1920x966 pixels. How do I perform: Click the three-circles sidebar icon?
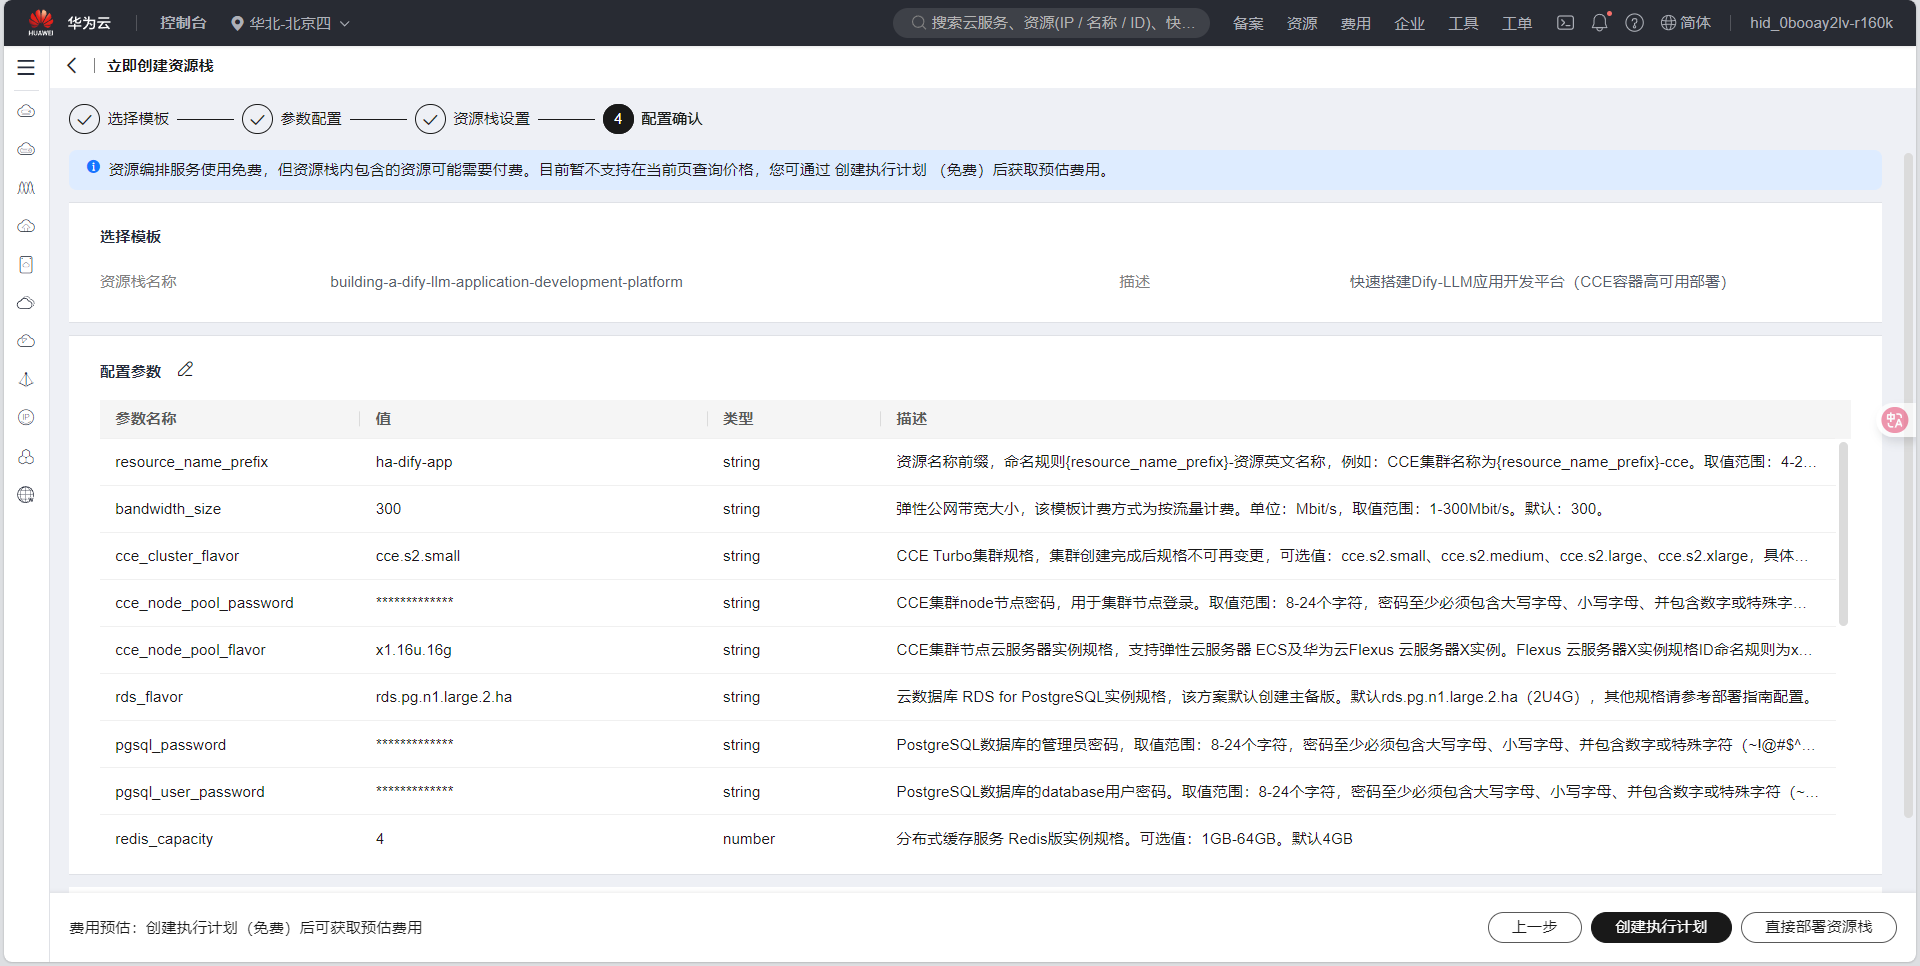click(x=26, y=457)
